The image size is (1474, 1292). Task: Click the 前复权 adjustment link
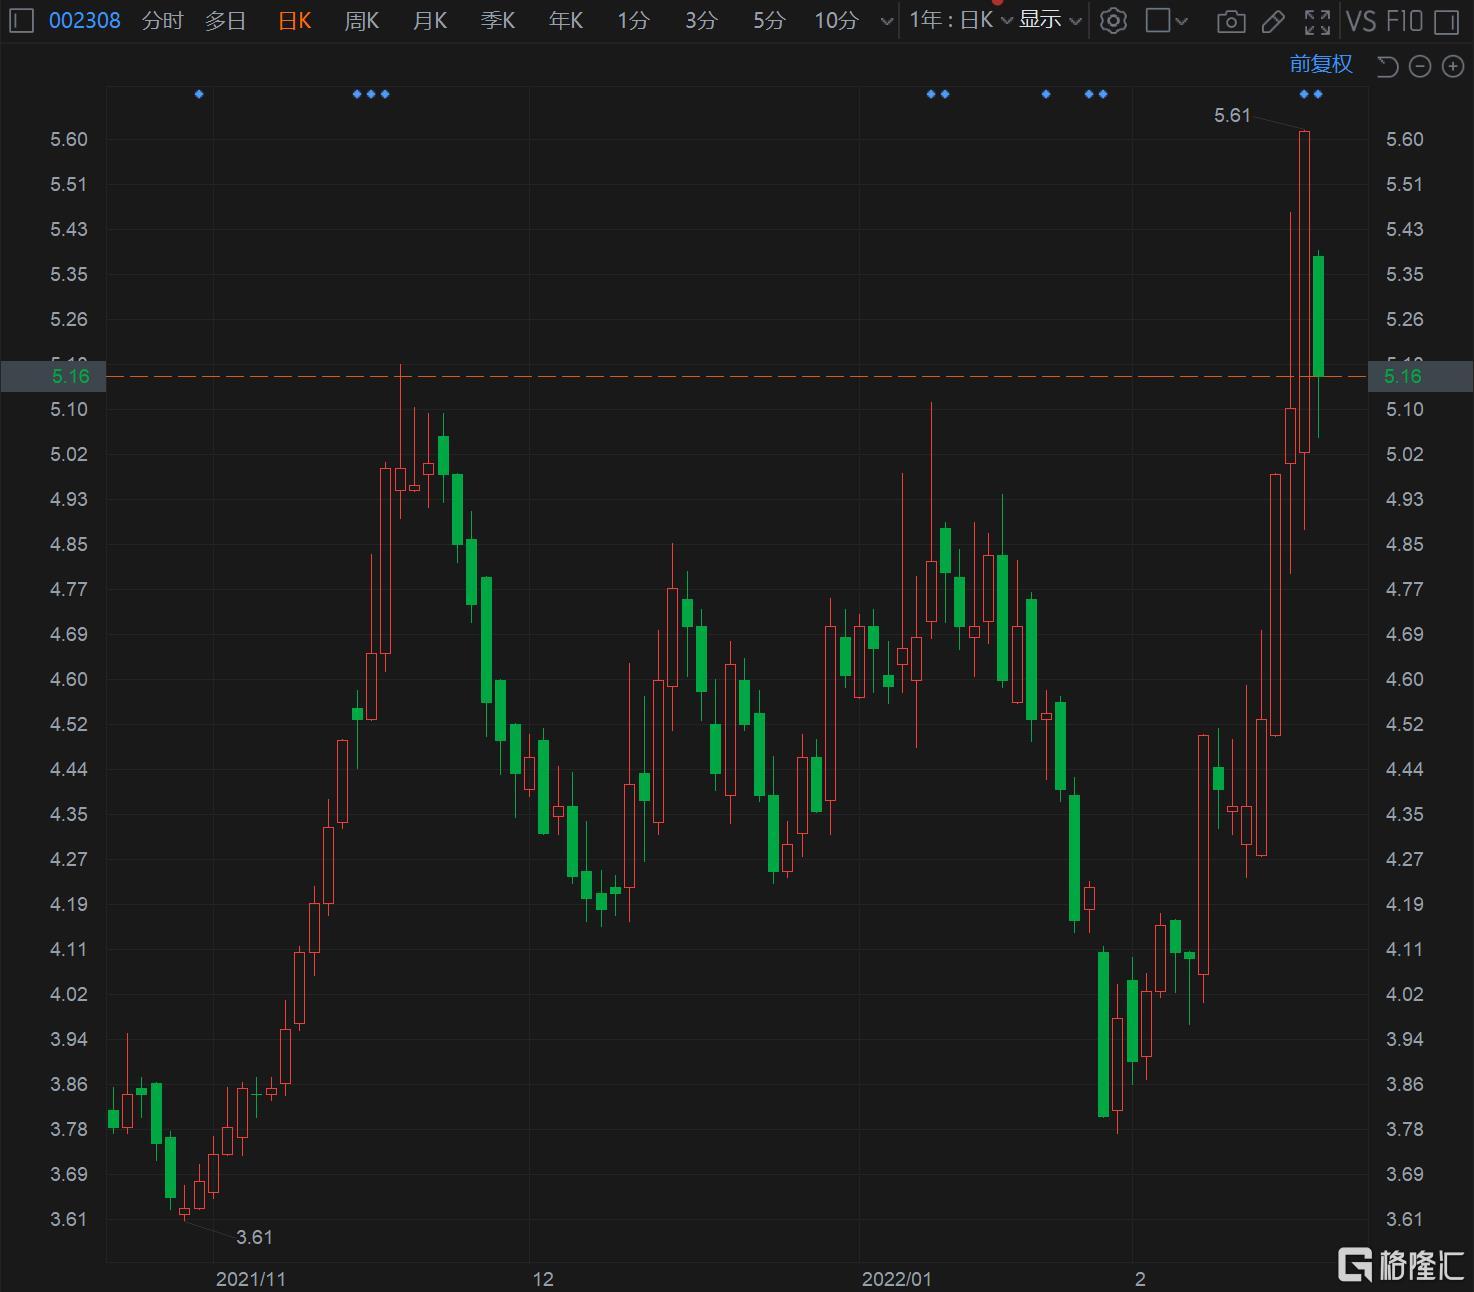coord(1320,64)
